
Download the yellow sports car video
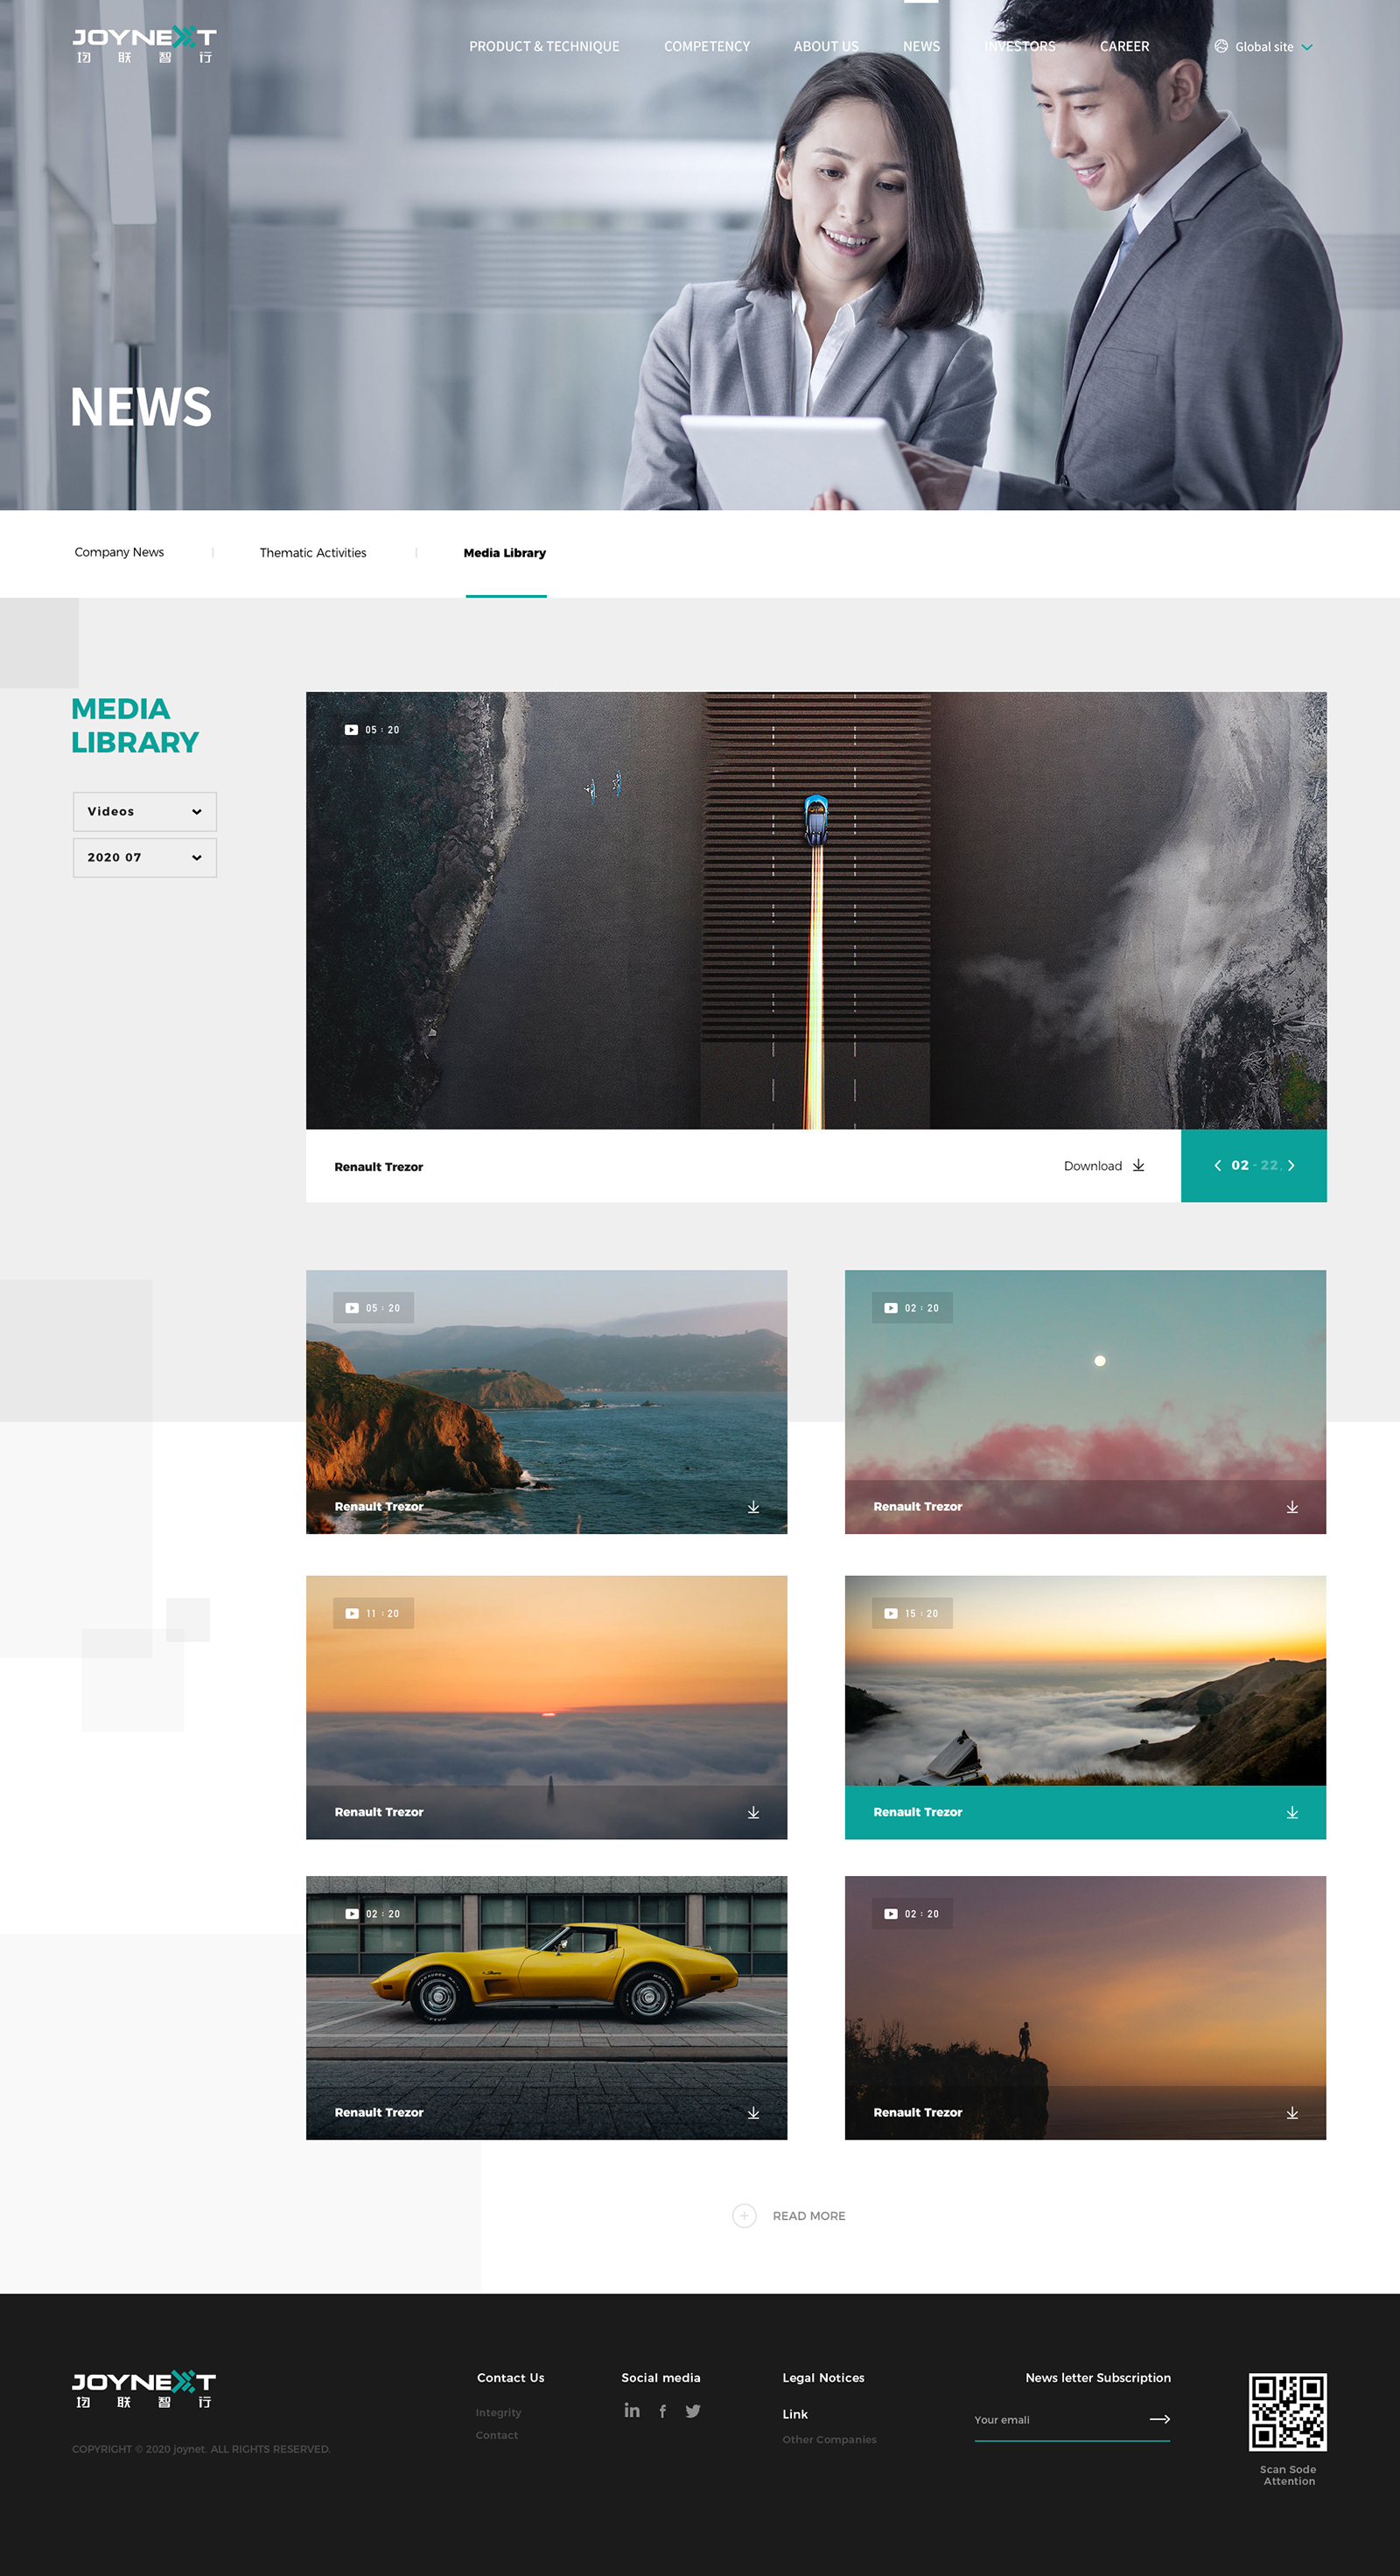pyautogui.click(x=753, y=2112)
